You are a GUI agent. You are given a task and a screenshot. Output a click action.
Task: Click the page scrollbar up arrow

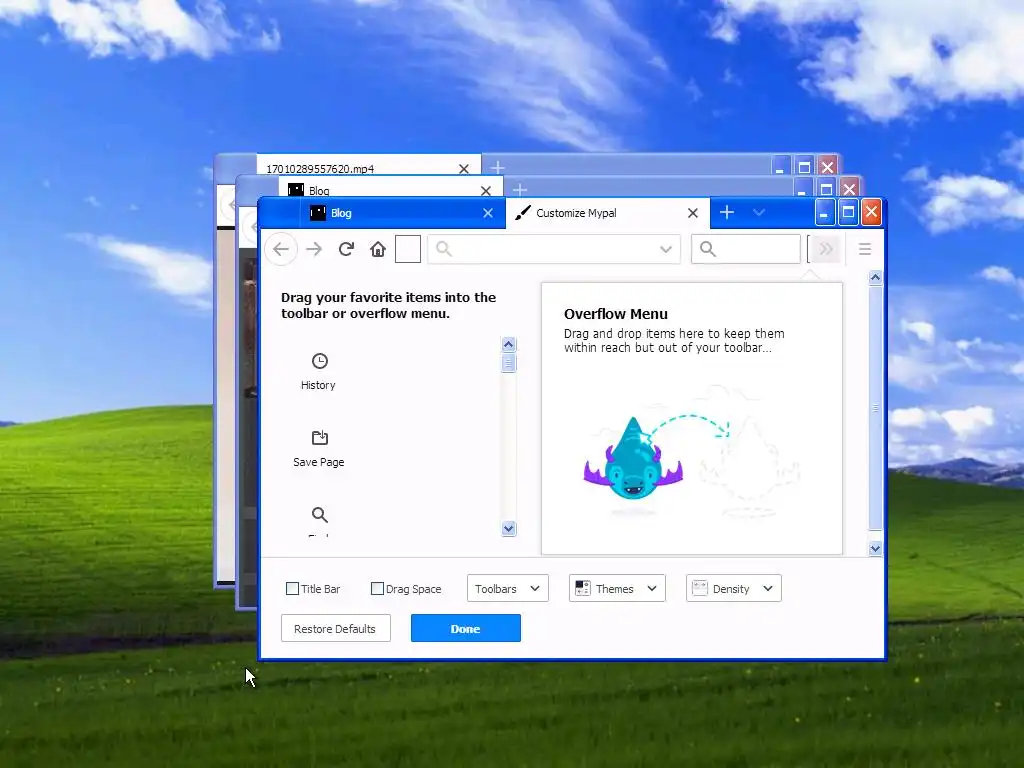click(876, 278)
